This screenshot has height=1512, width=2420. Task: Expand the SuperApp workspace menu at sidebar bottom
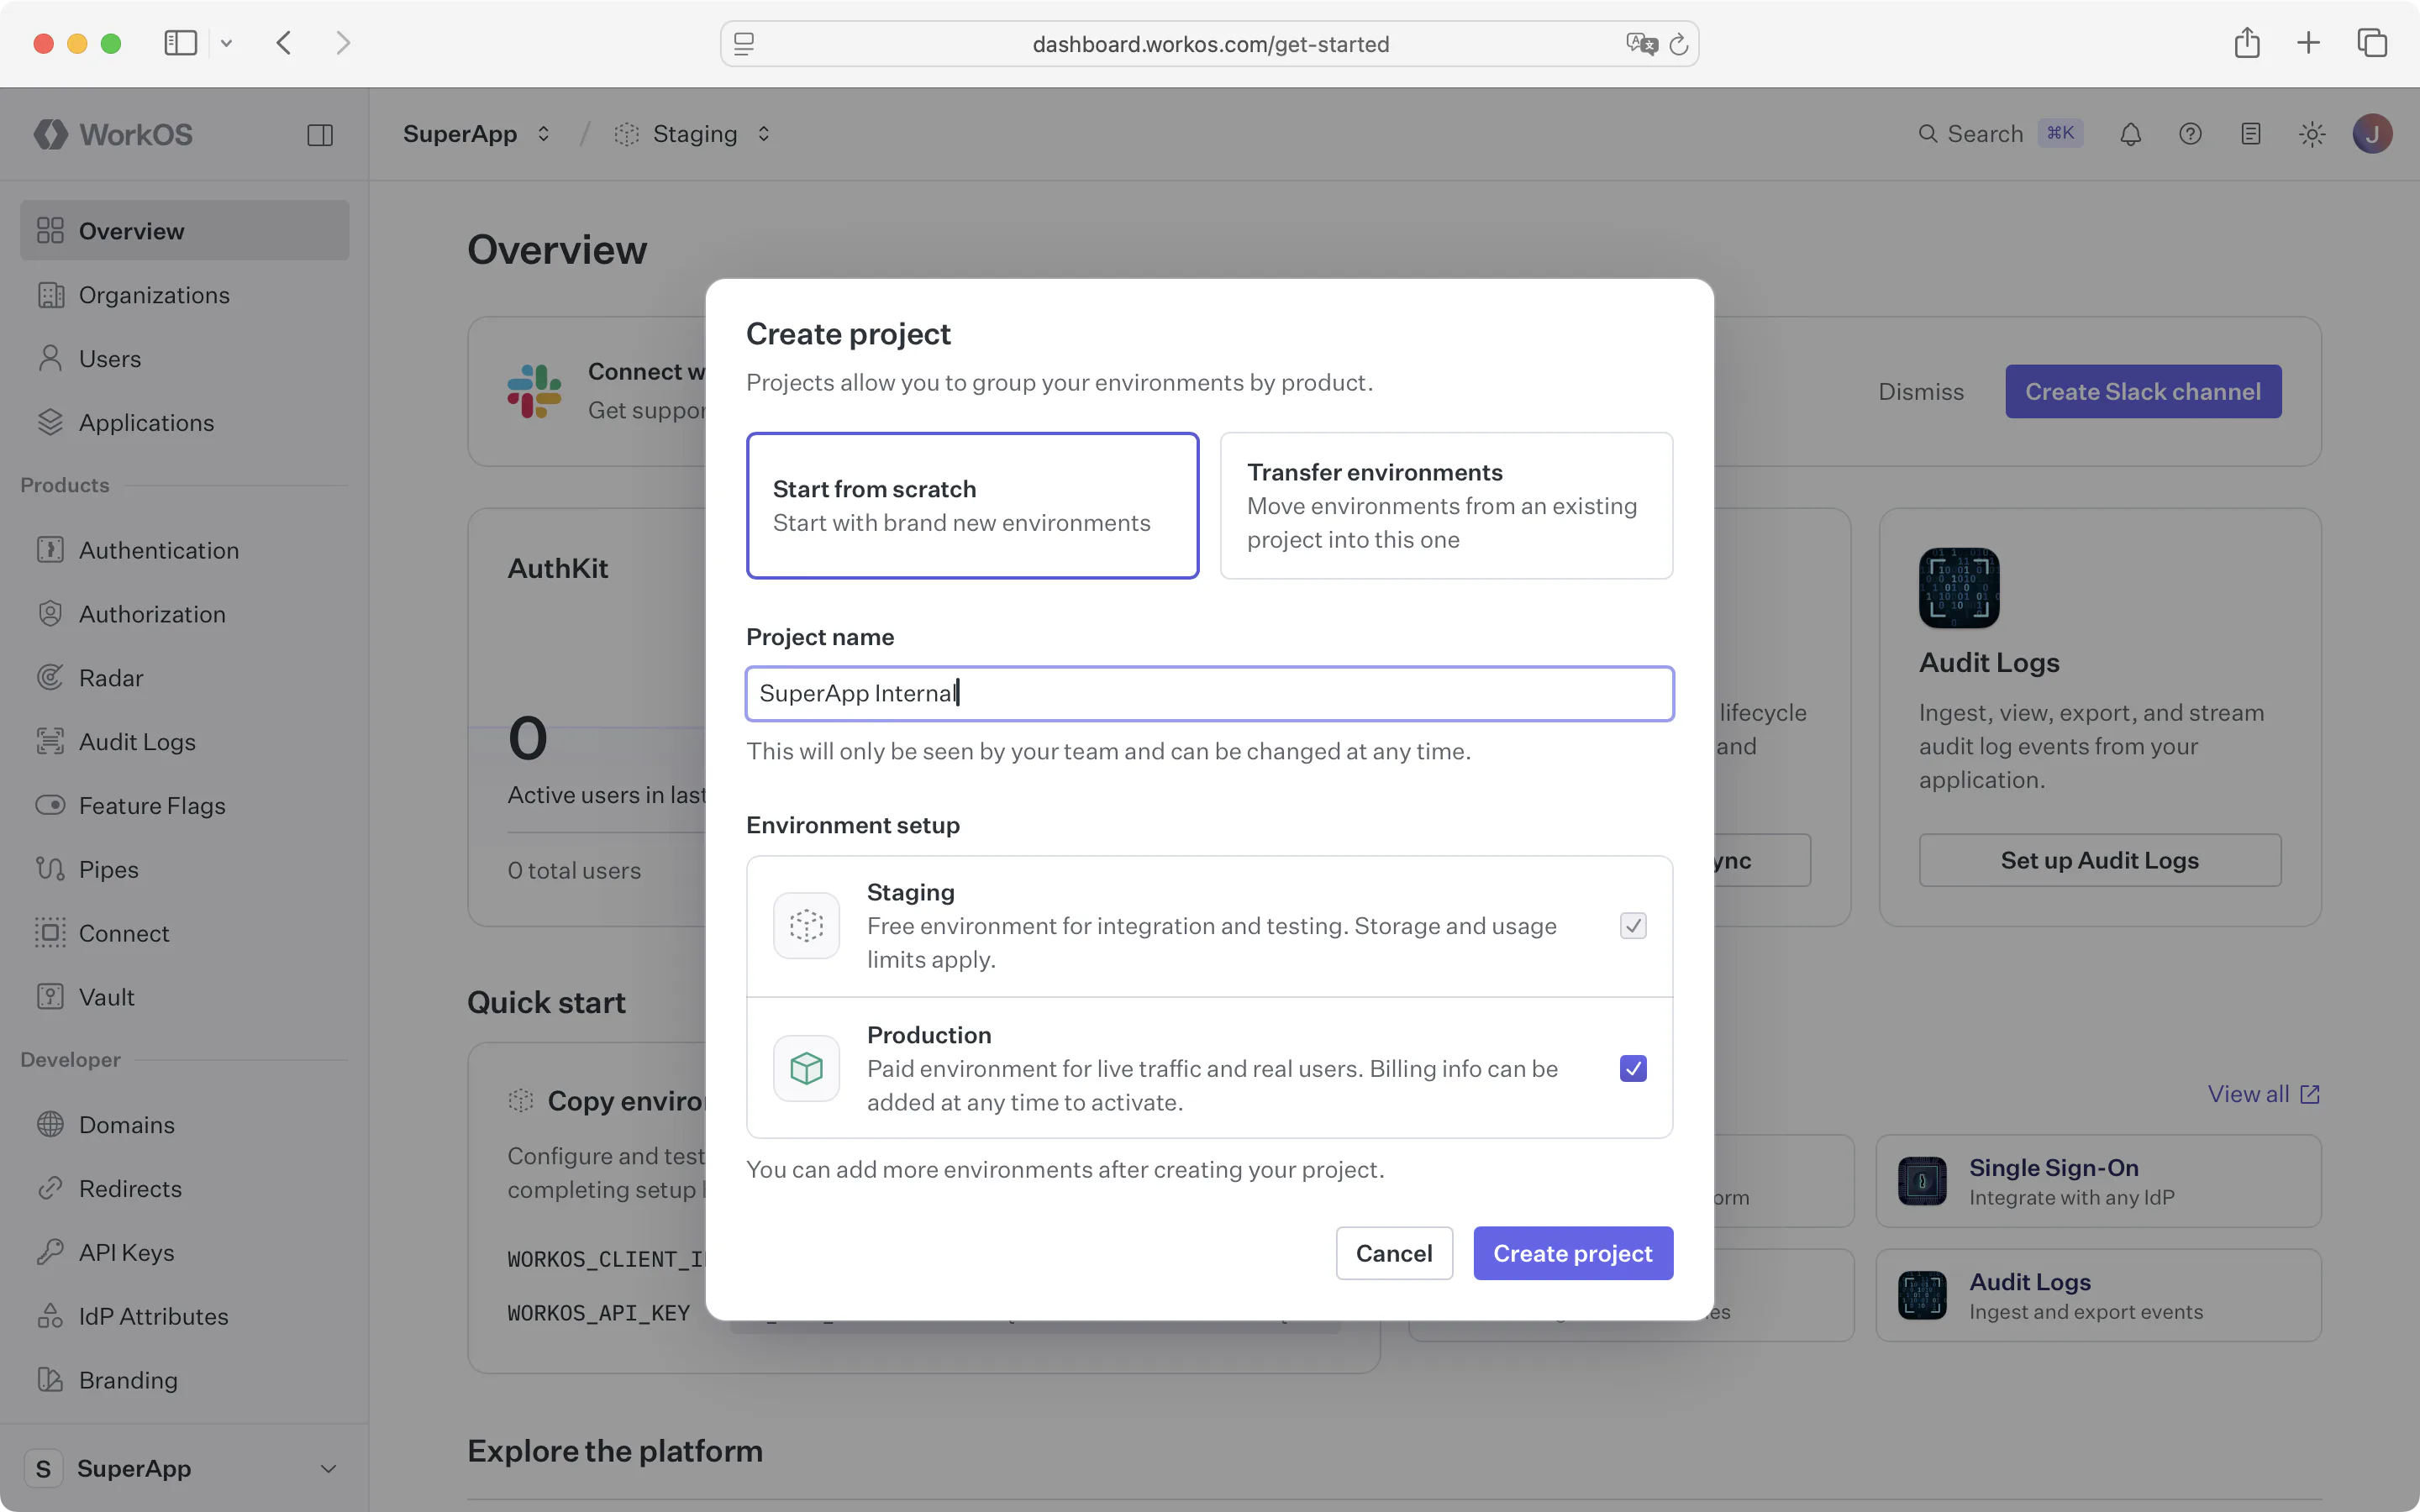pos(184,1468)
